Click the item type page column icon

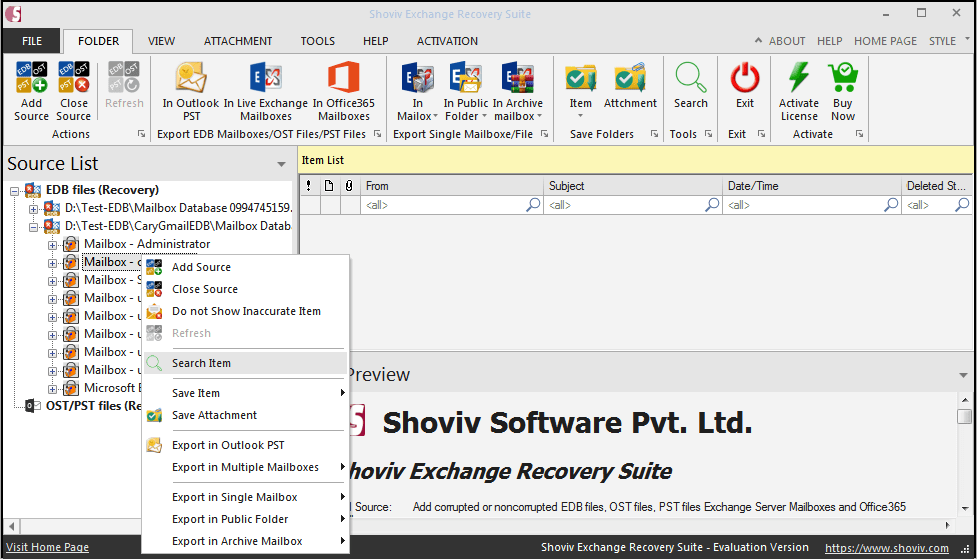point(329,186)
